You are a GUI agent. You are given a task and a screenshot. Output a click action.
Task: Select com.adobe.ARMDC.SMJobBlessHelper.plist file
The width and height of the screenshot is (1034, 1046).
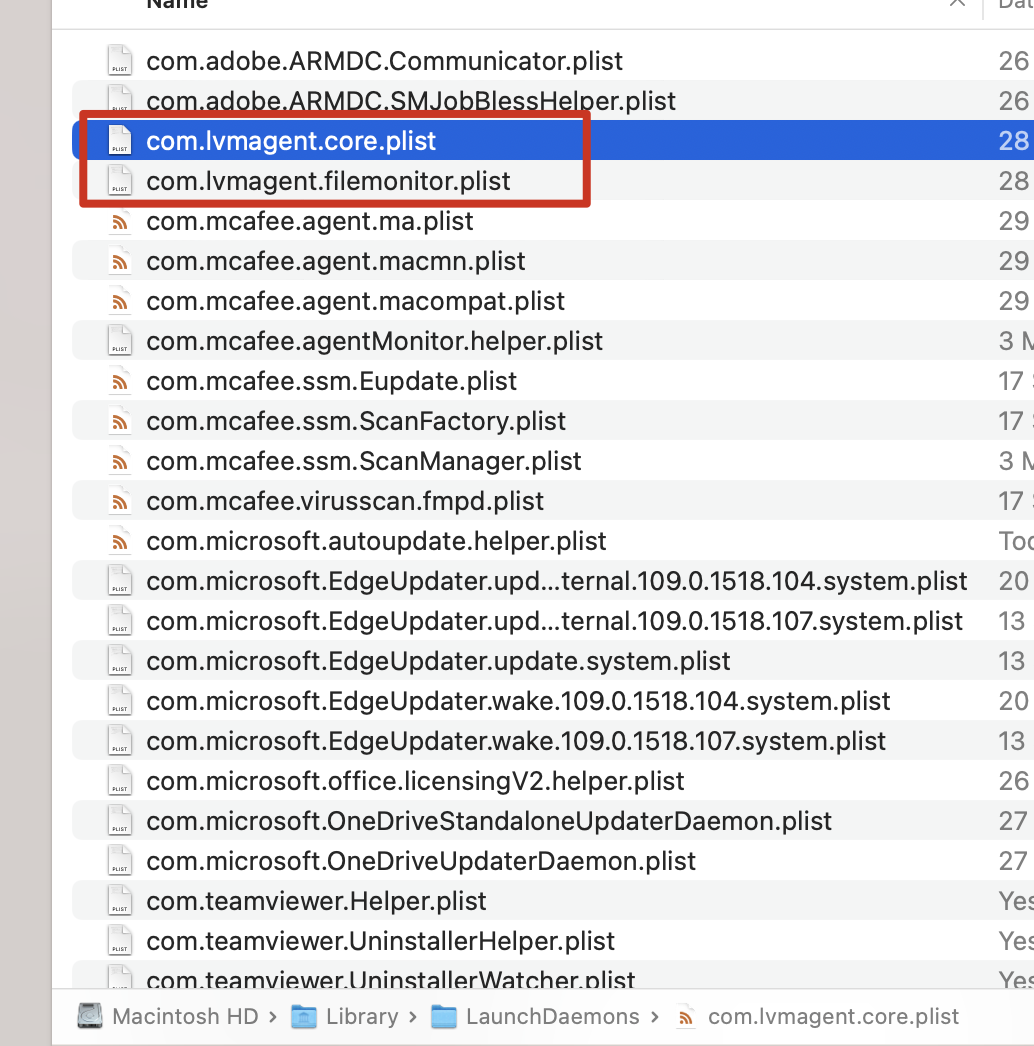[411, 101]
